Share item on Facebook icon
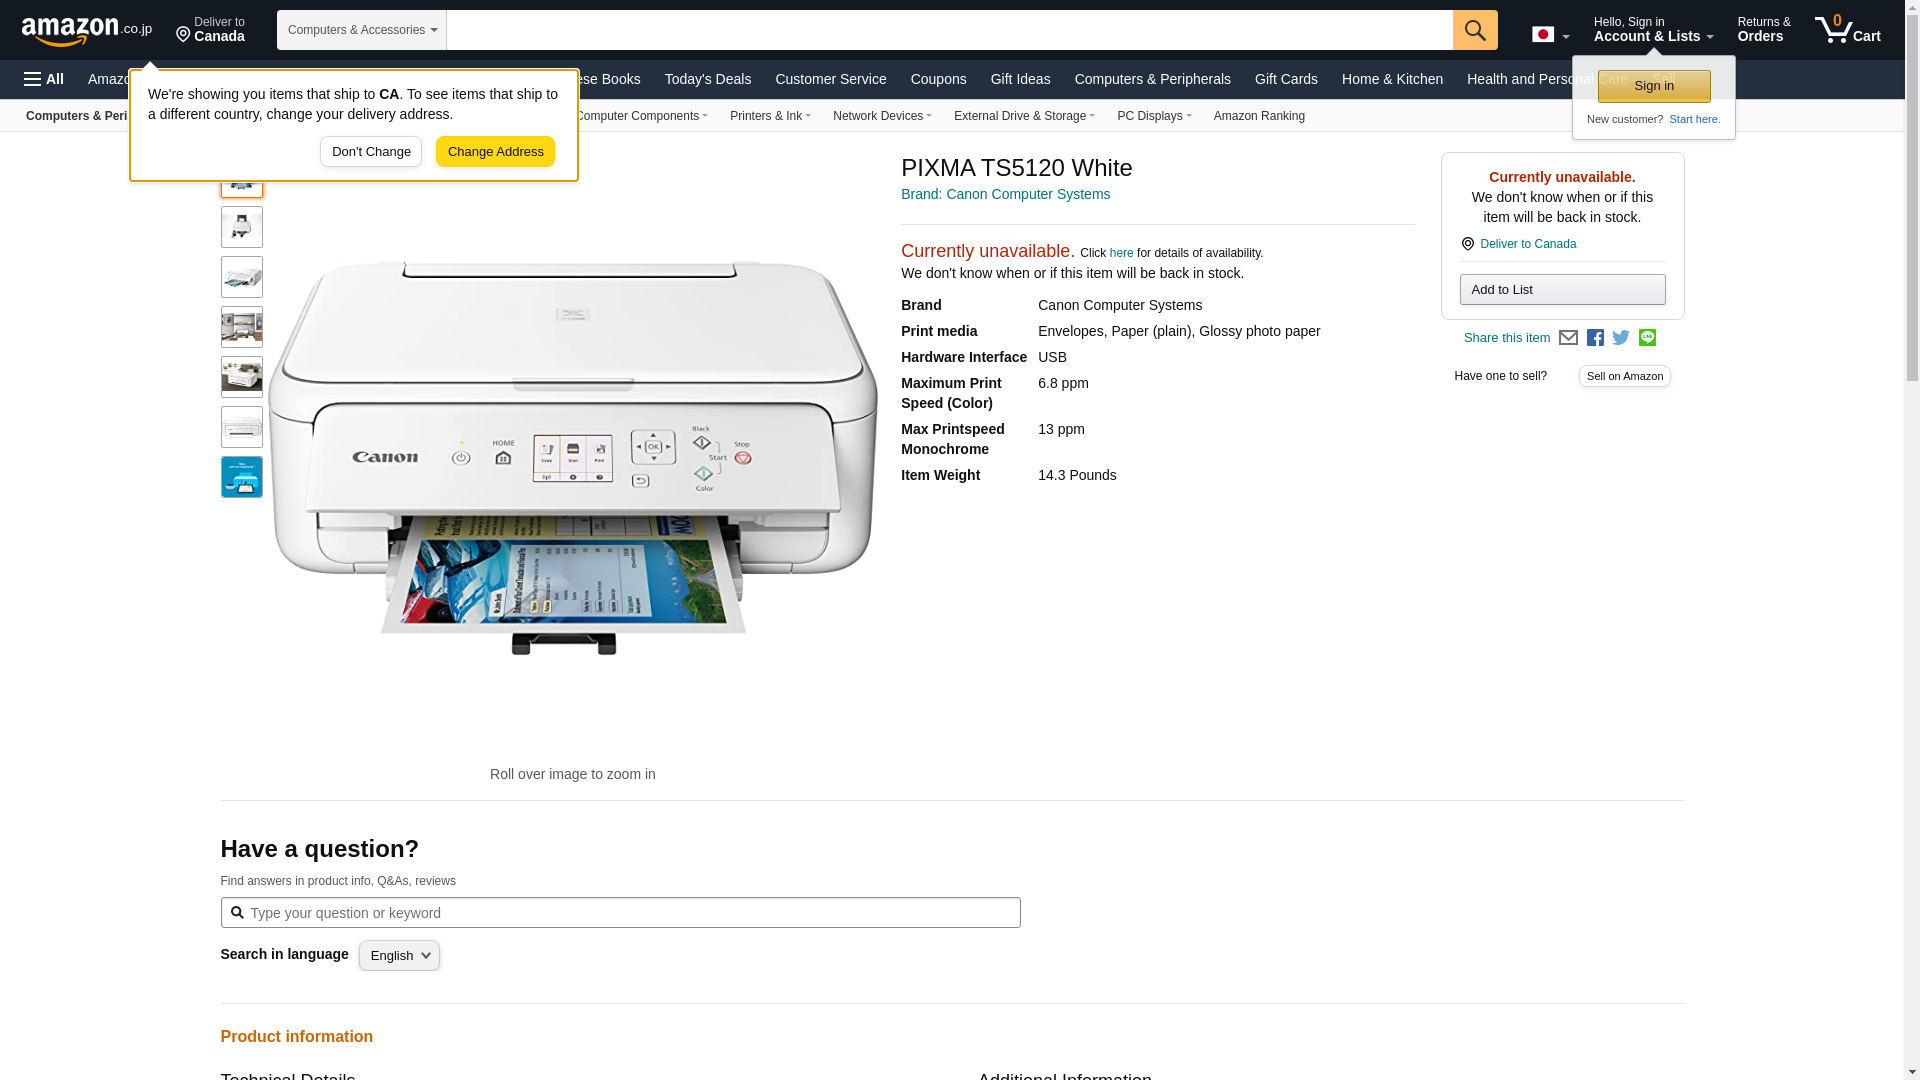The image size is (1920, 1080). click(x=1595, y=338)
